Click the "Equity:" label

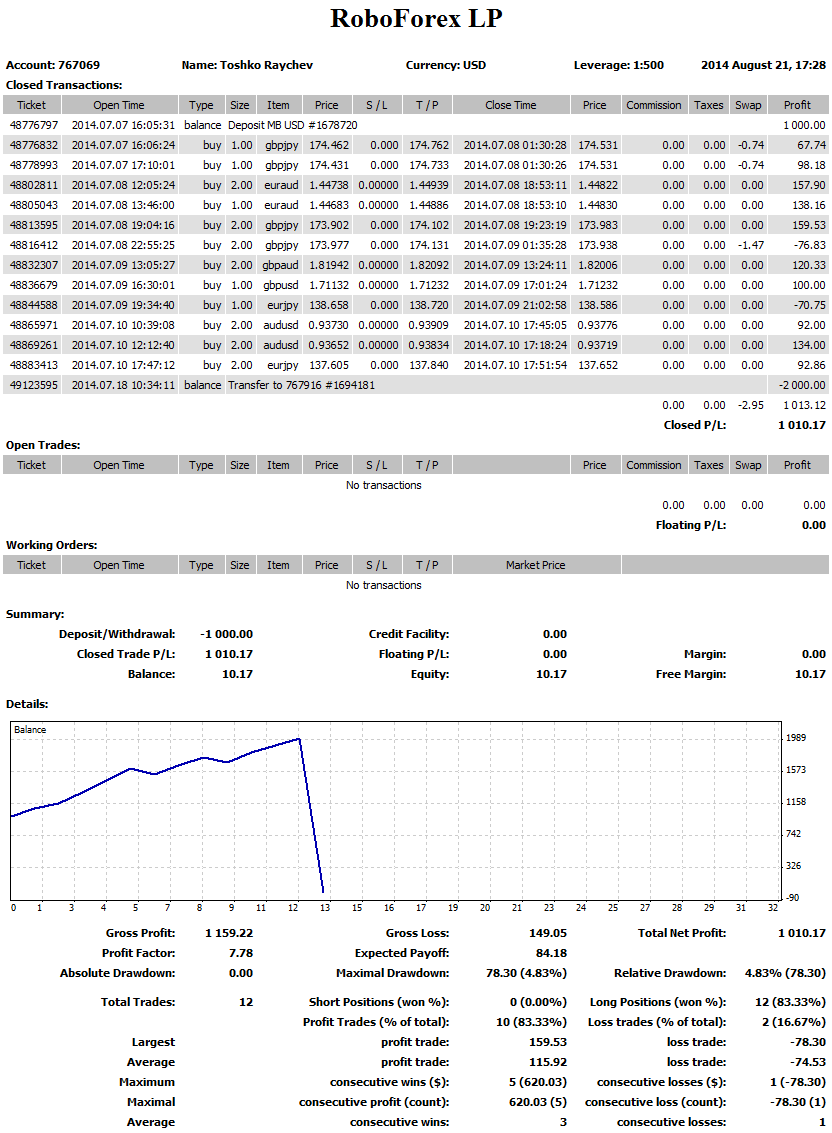pyautogui.click(x=430, y=674)
